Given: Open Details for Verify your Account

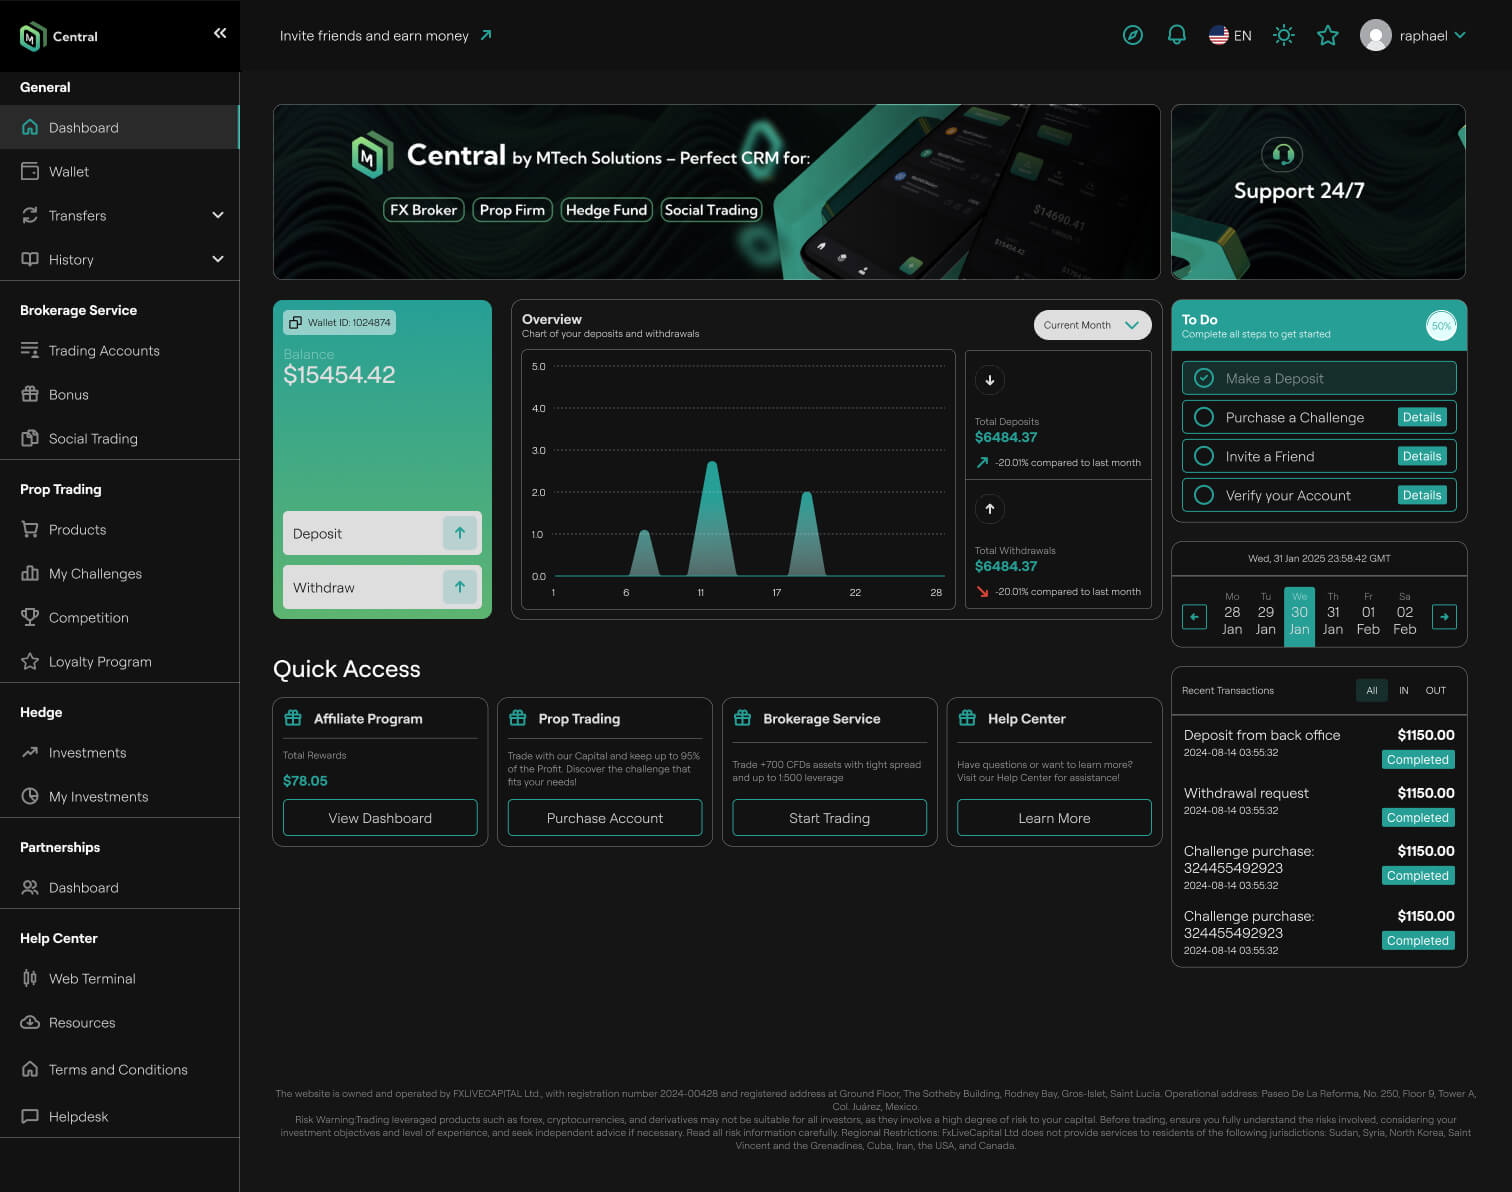Looking at the screenshot, I should [1422, 495].
